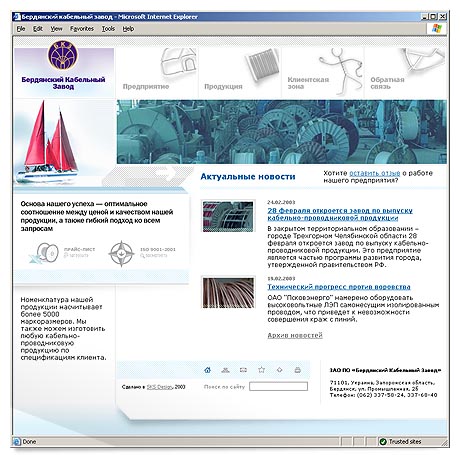Screen dimensions: 460x455
Task: Click the round BKZ factory logo
Action: (63, 55)
